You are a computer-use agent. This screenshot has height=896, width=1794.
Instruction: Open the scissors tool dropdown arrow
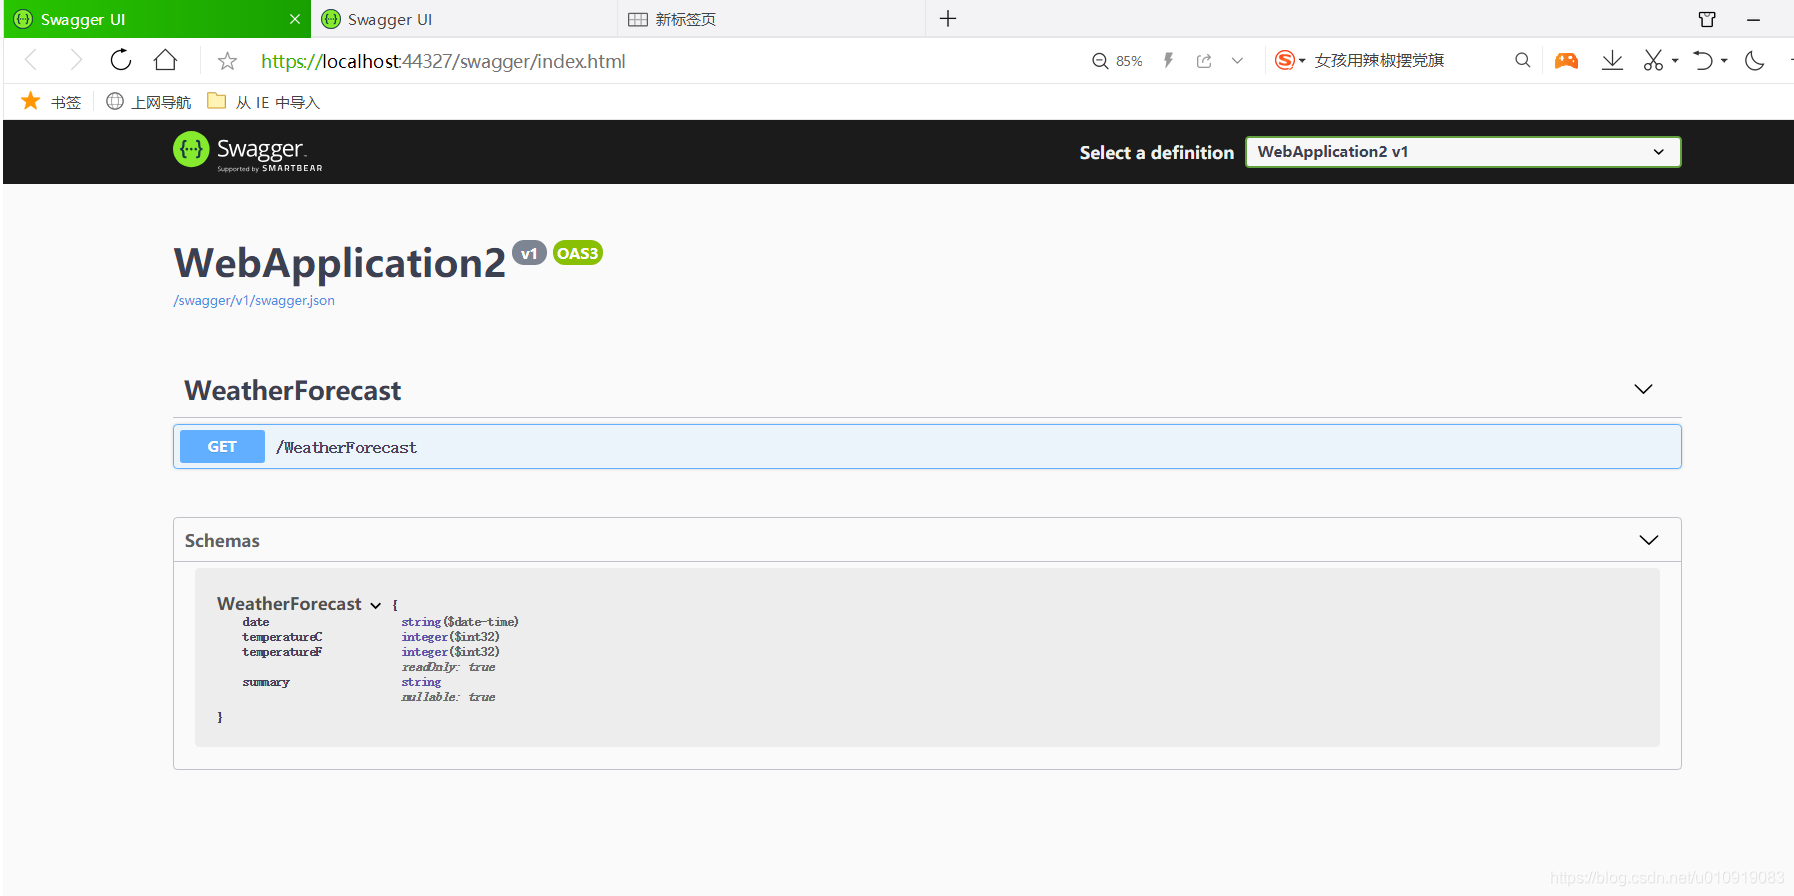tap(1675, 61)
